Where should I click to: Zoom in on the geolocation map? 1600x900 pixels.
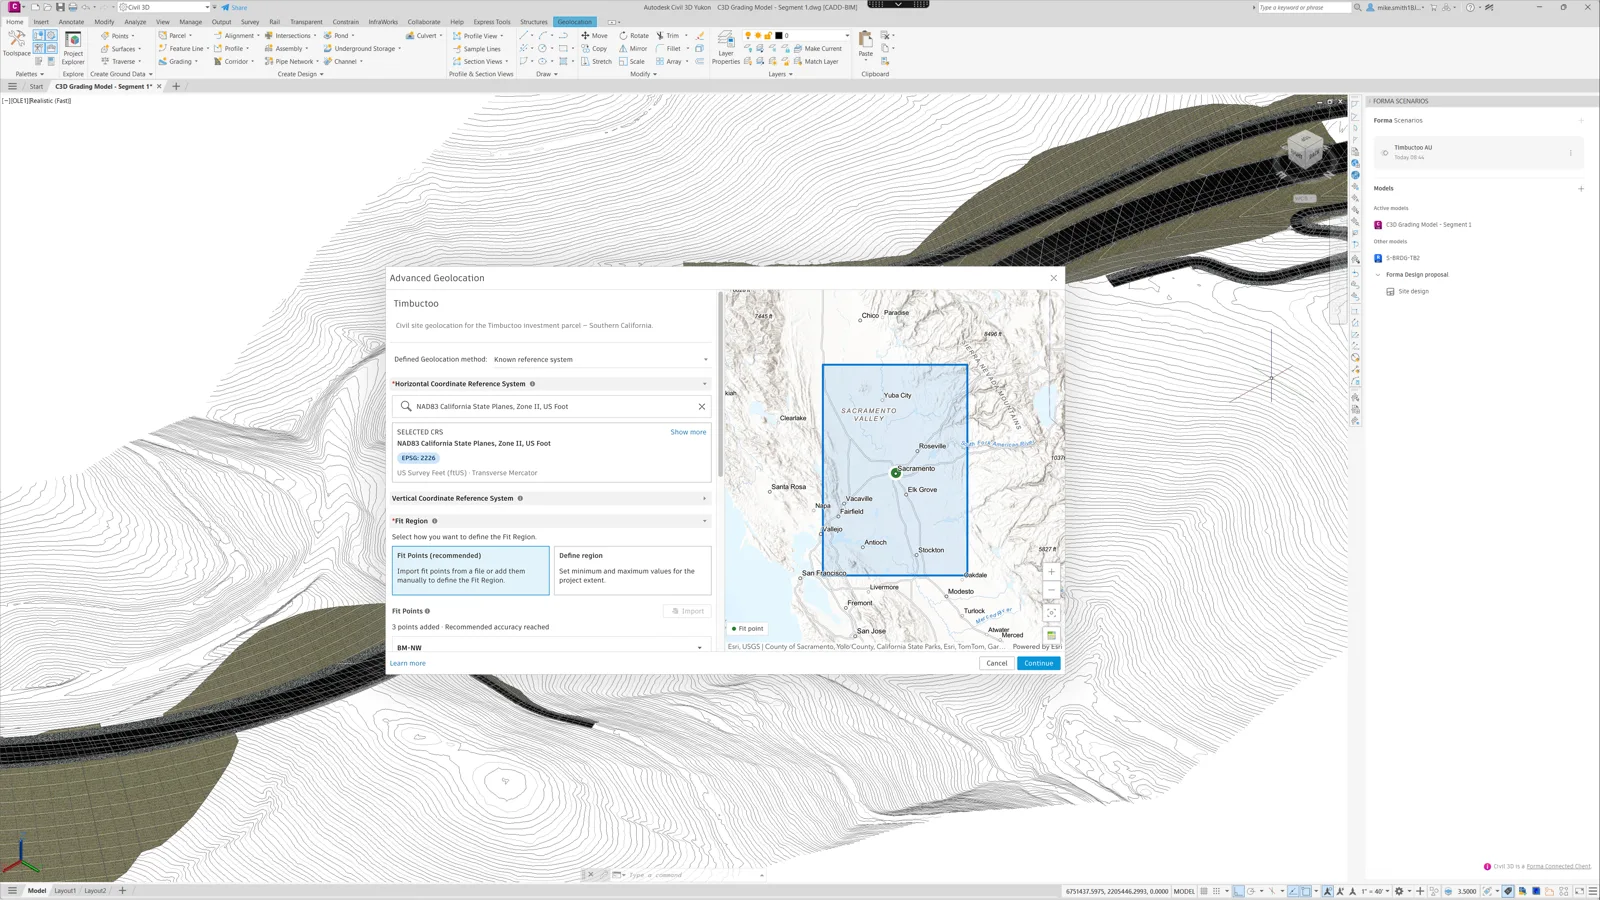point(1051,573)
